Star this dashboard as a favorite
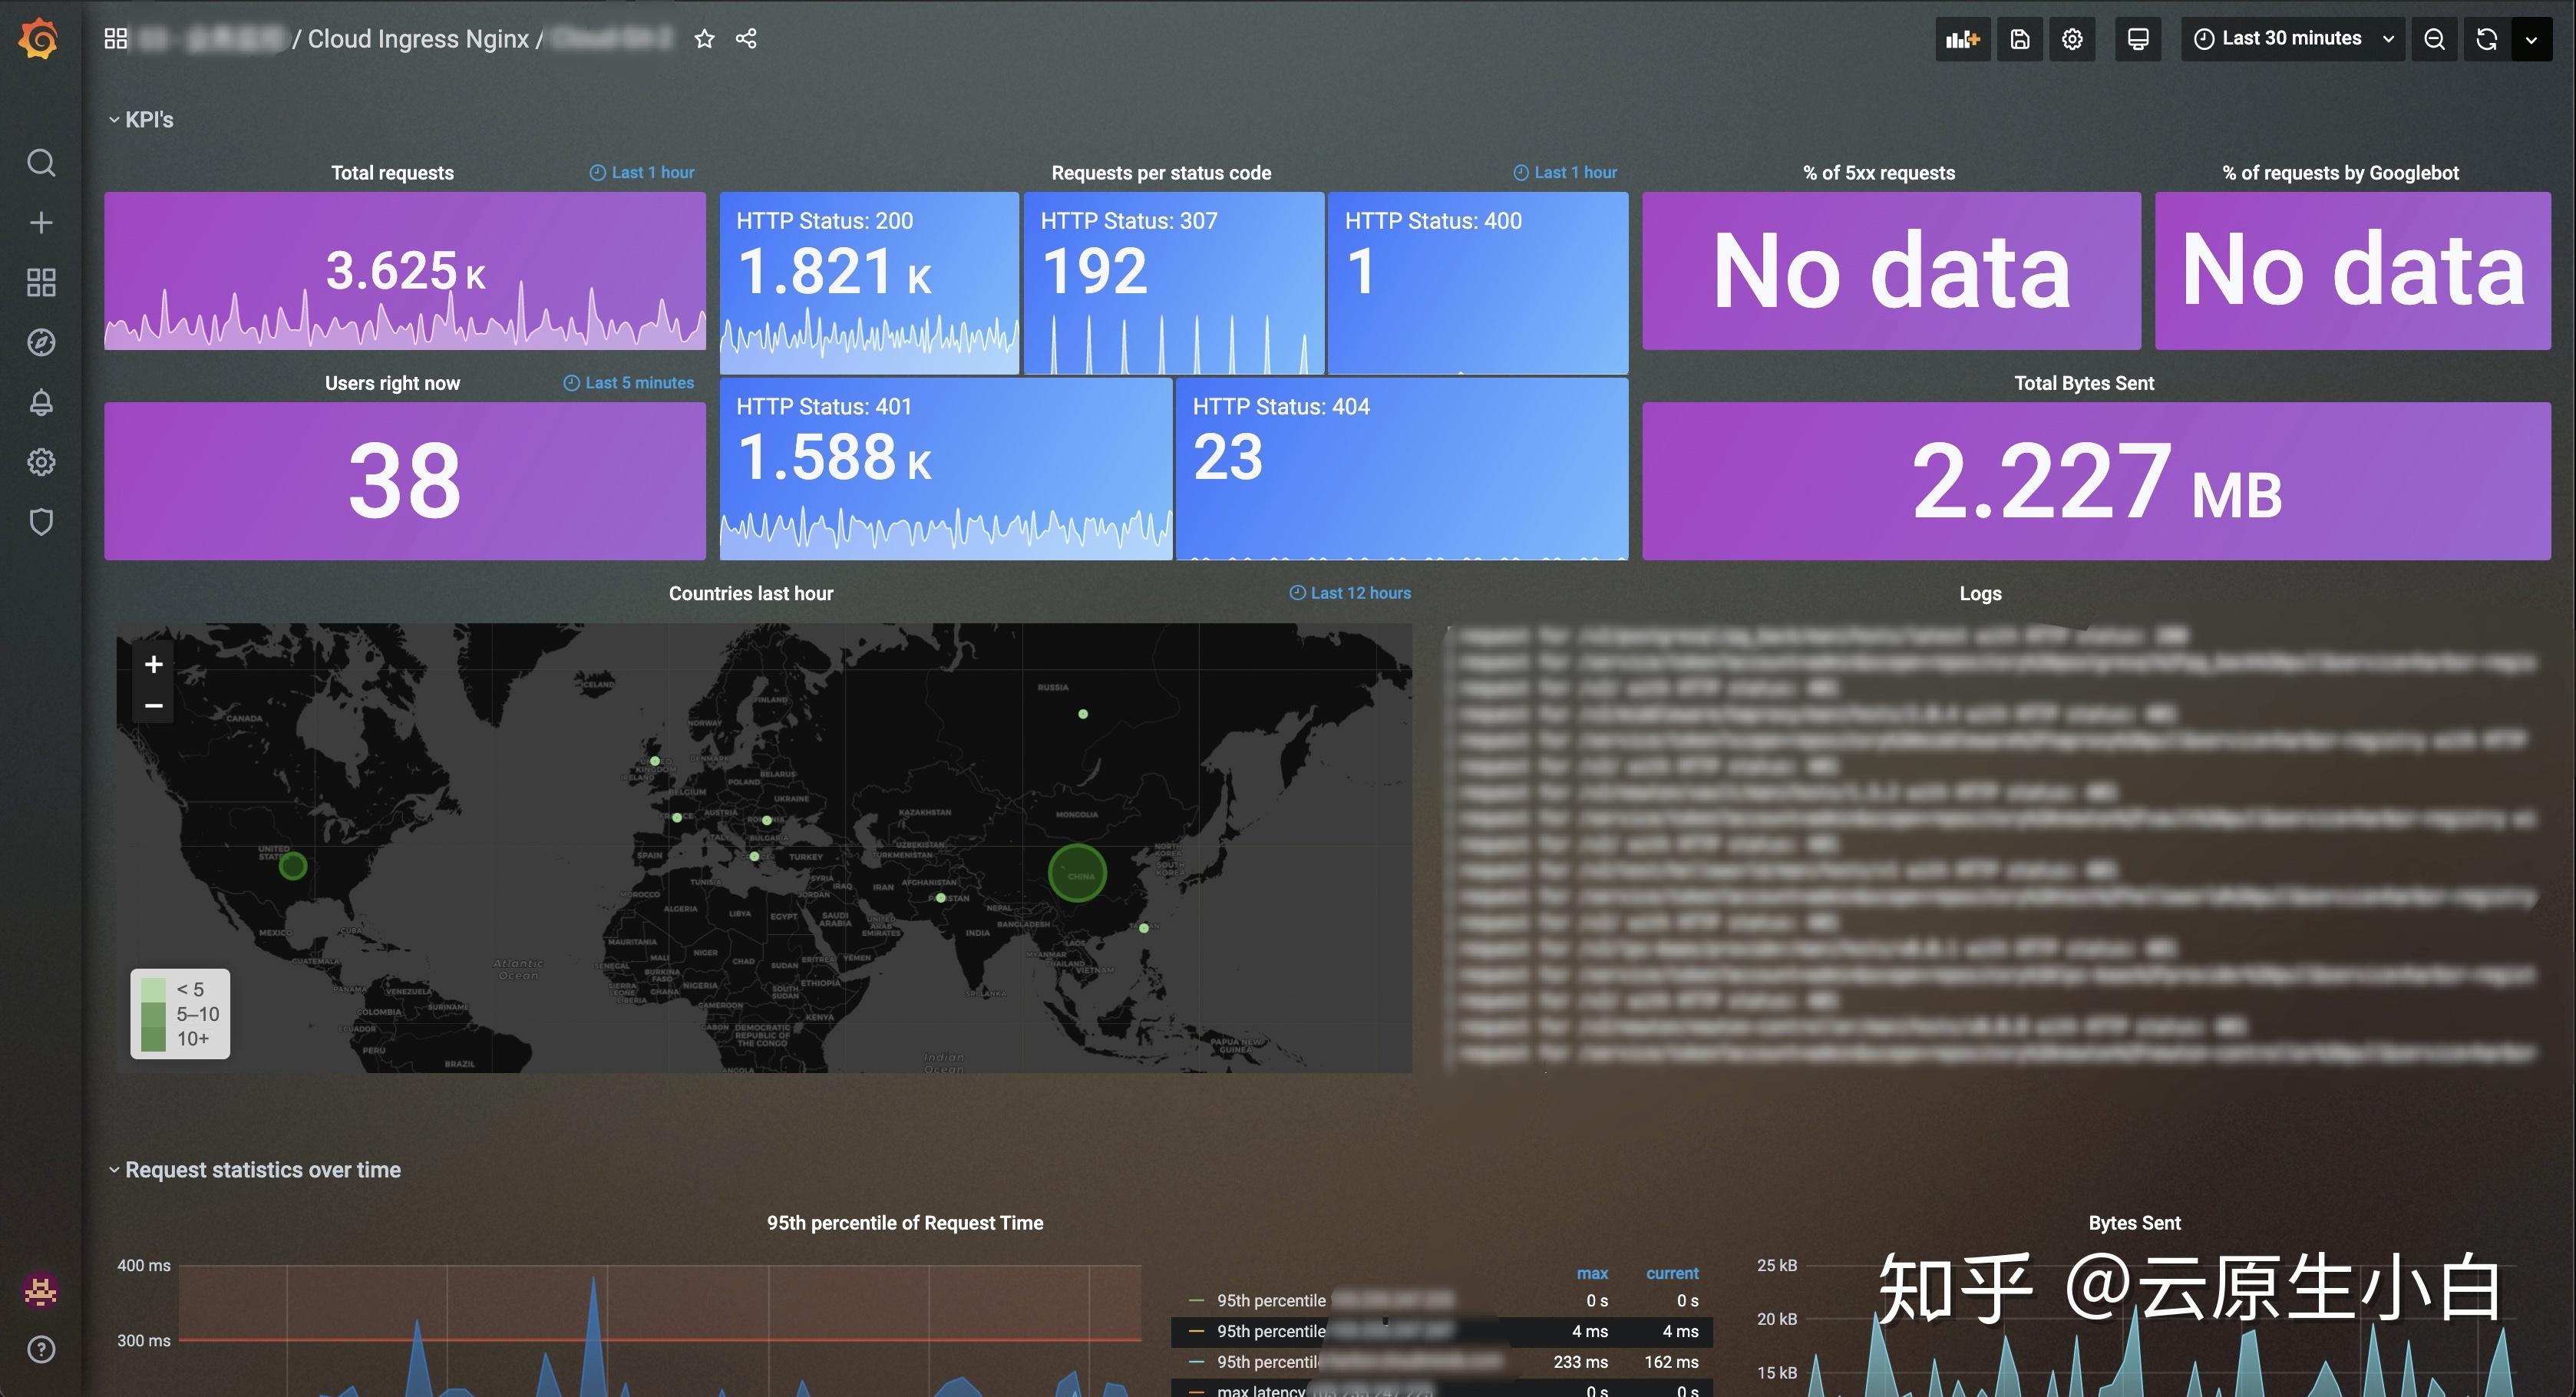Screen dimensions: 2576x1397 pyautogui.click(x=704, y=38)
